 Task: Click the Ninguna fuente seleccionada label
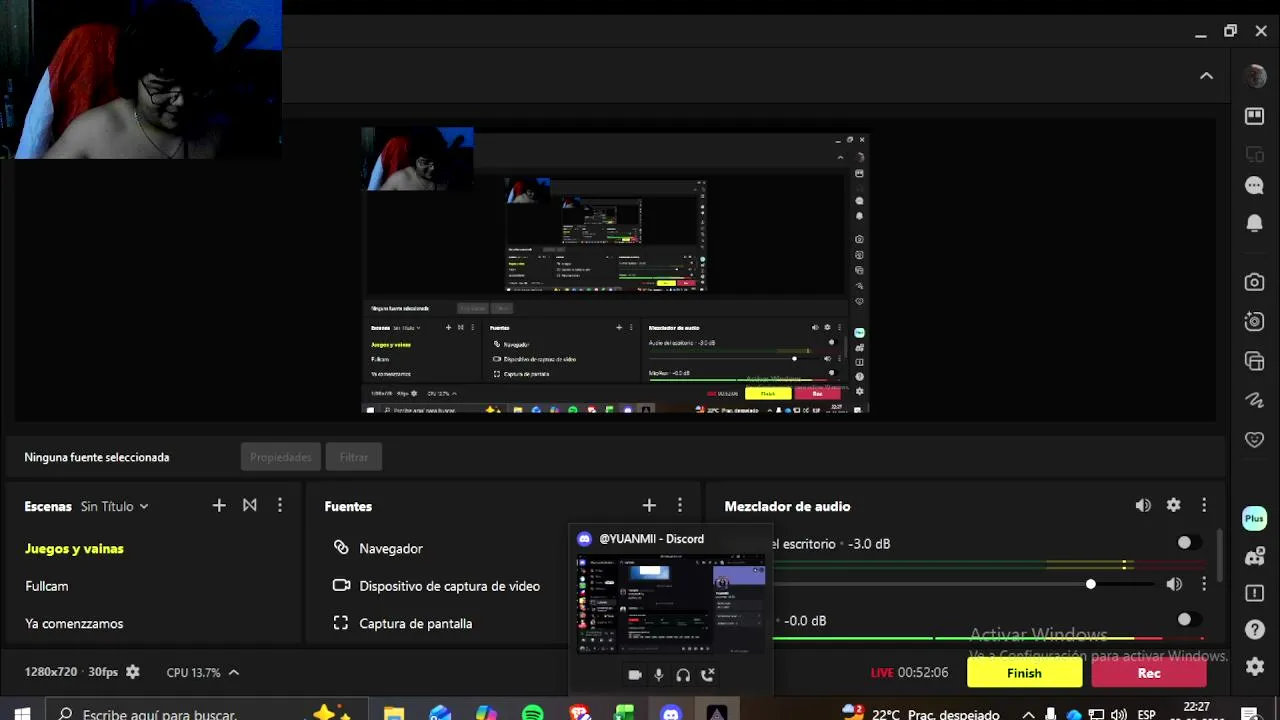click(97, 457)
